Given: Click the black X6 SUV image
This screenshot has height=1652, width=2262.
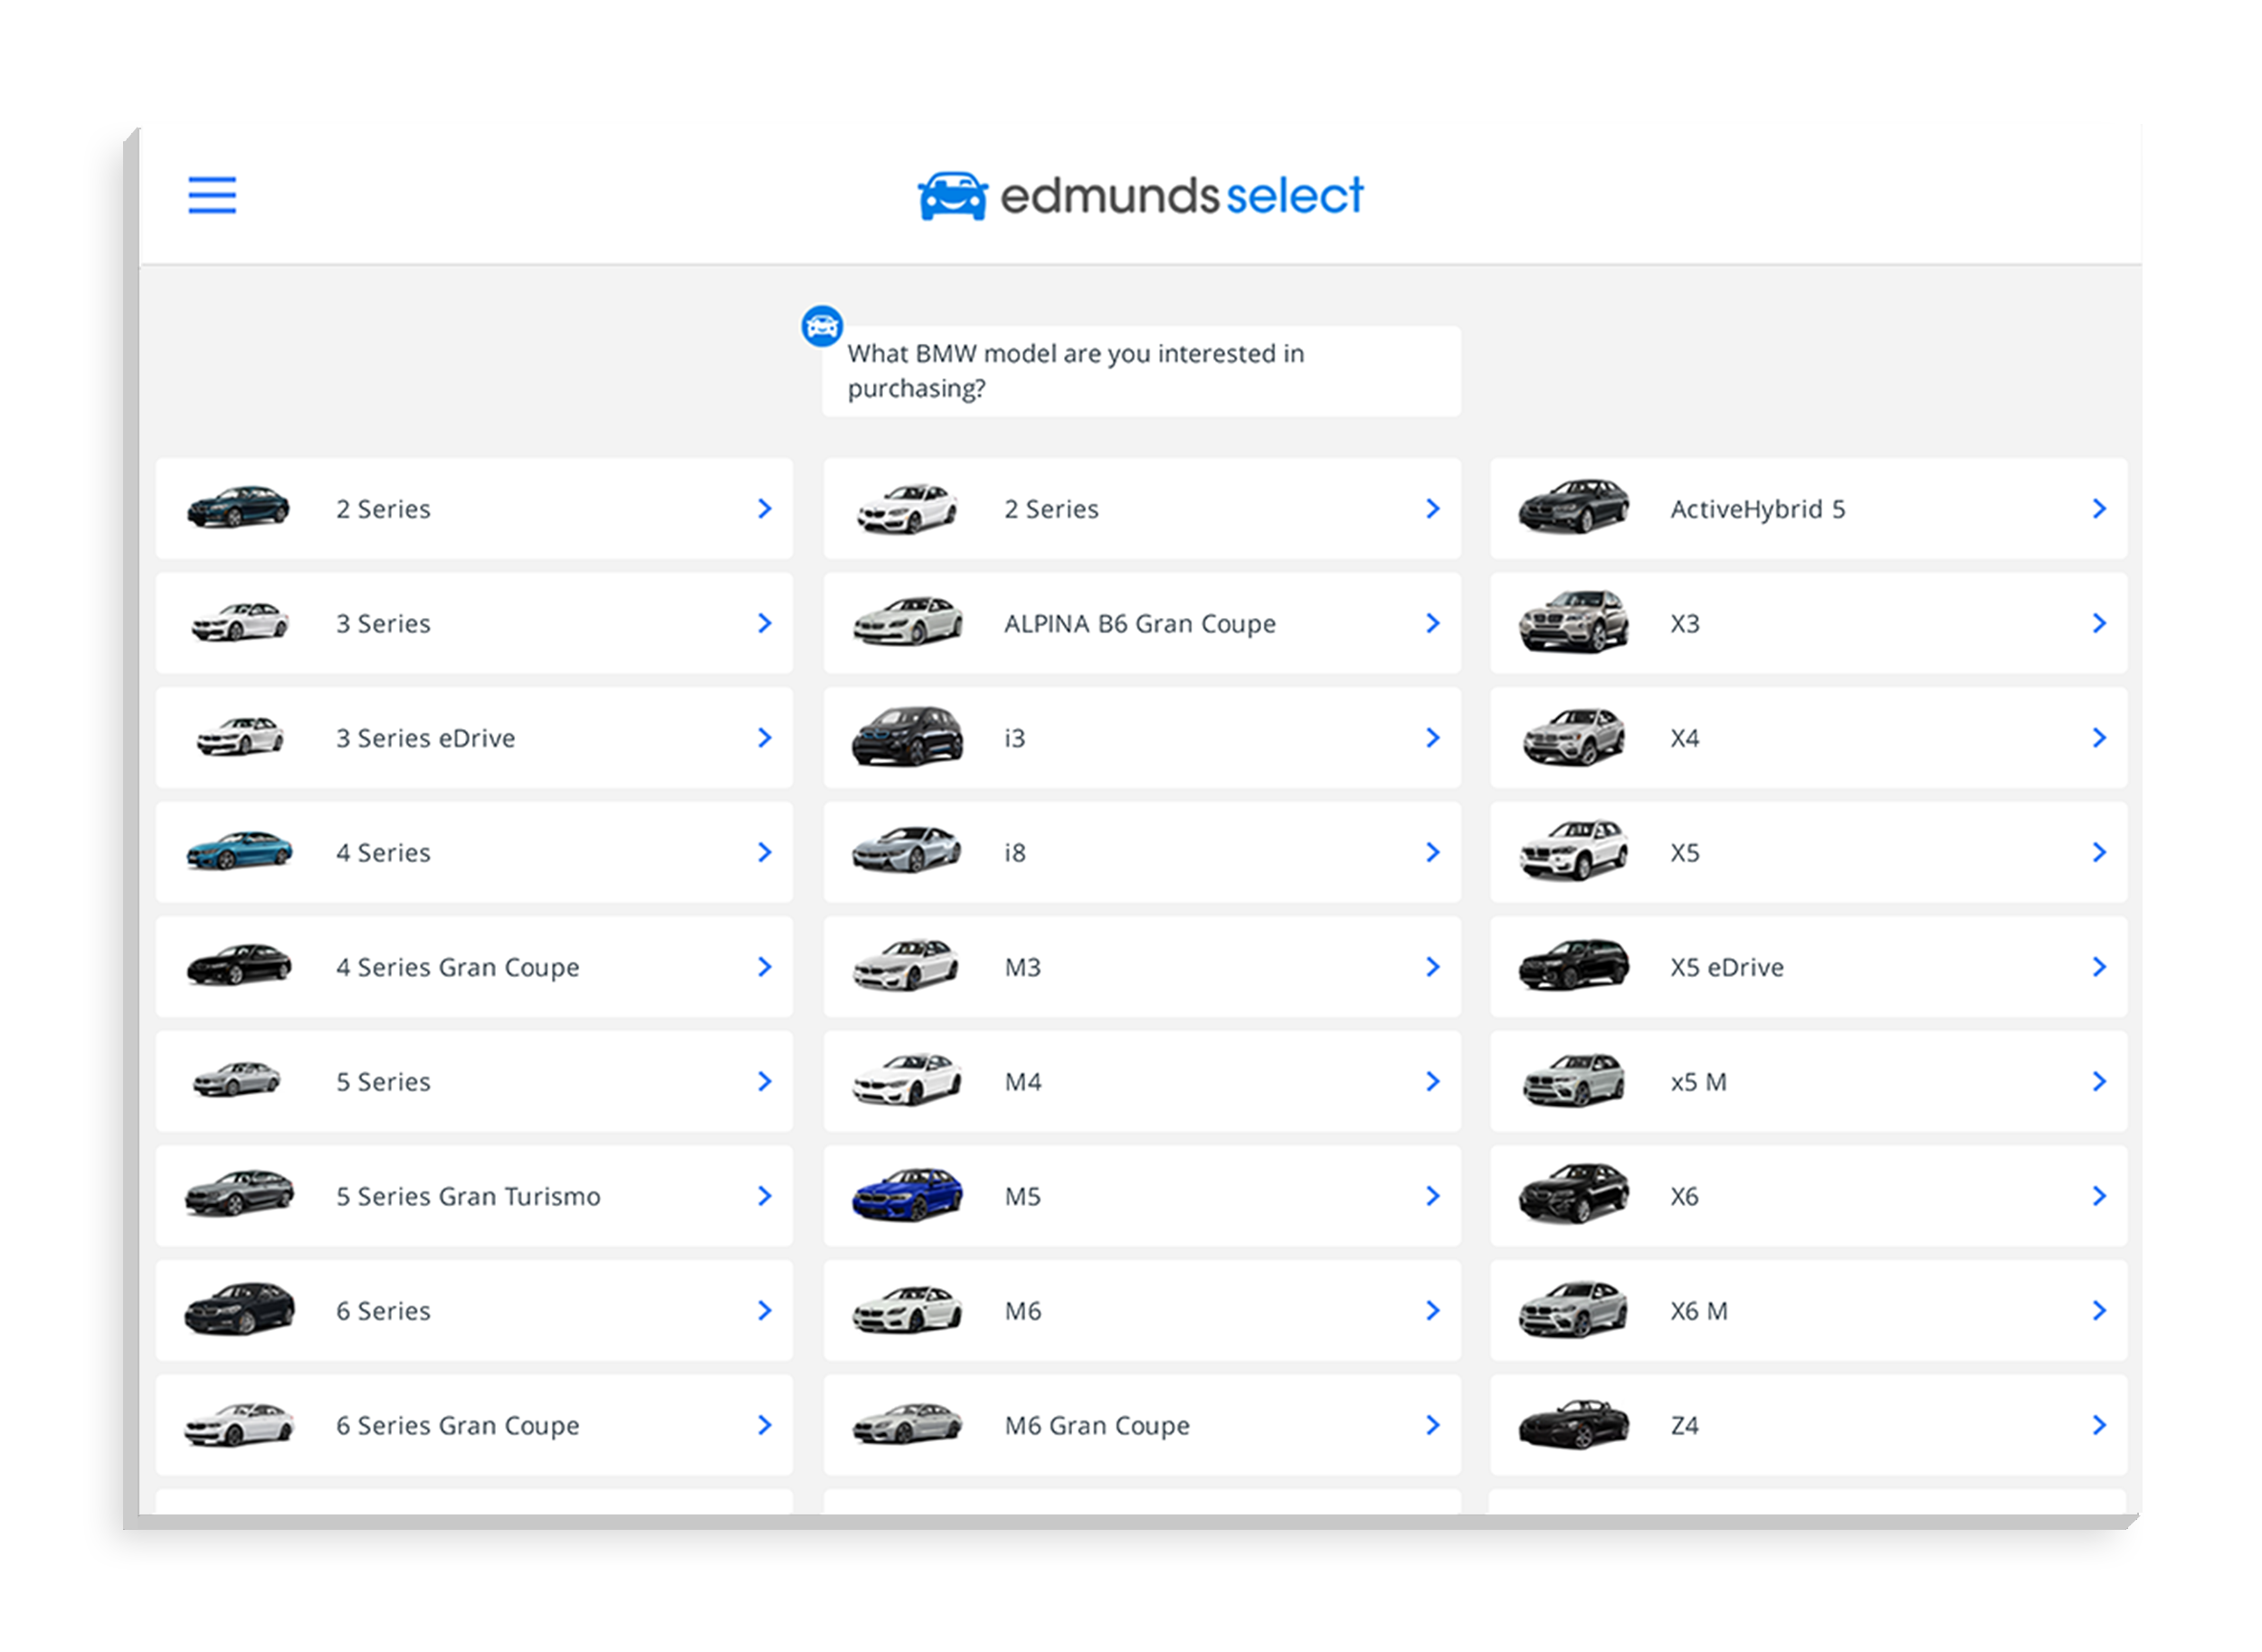Looking at the screenshot, I should (1573, 1194).
